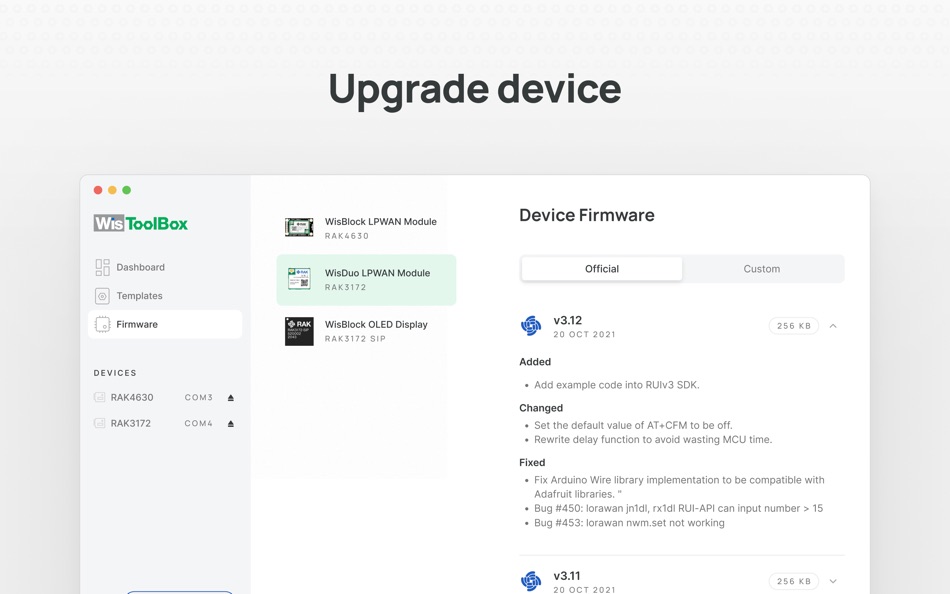Click the v3.12 firmware swirl icon
The height and width of the screenshot is (594, 950).
point(531,325)
